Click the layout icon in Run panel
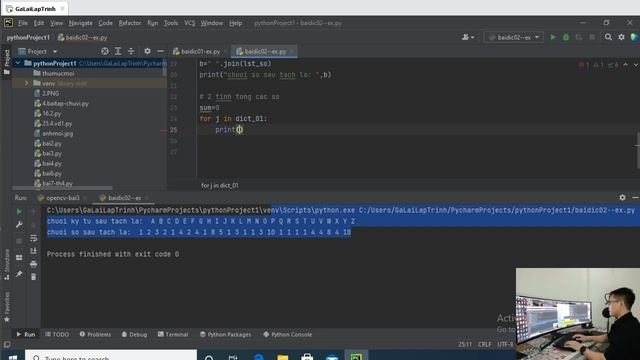 (19, 258)
